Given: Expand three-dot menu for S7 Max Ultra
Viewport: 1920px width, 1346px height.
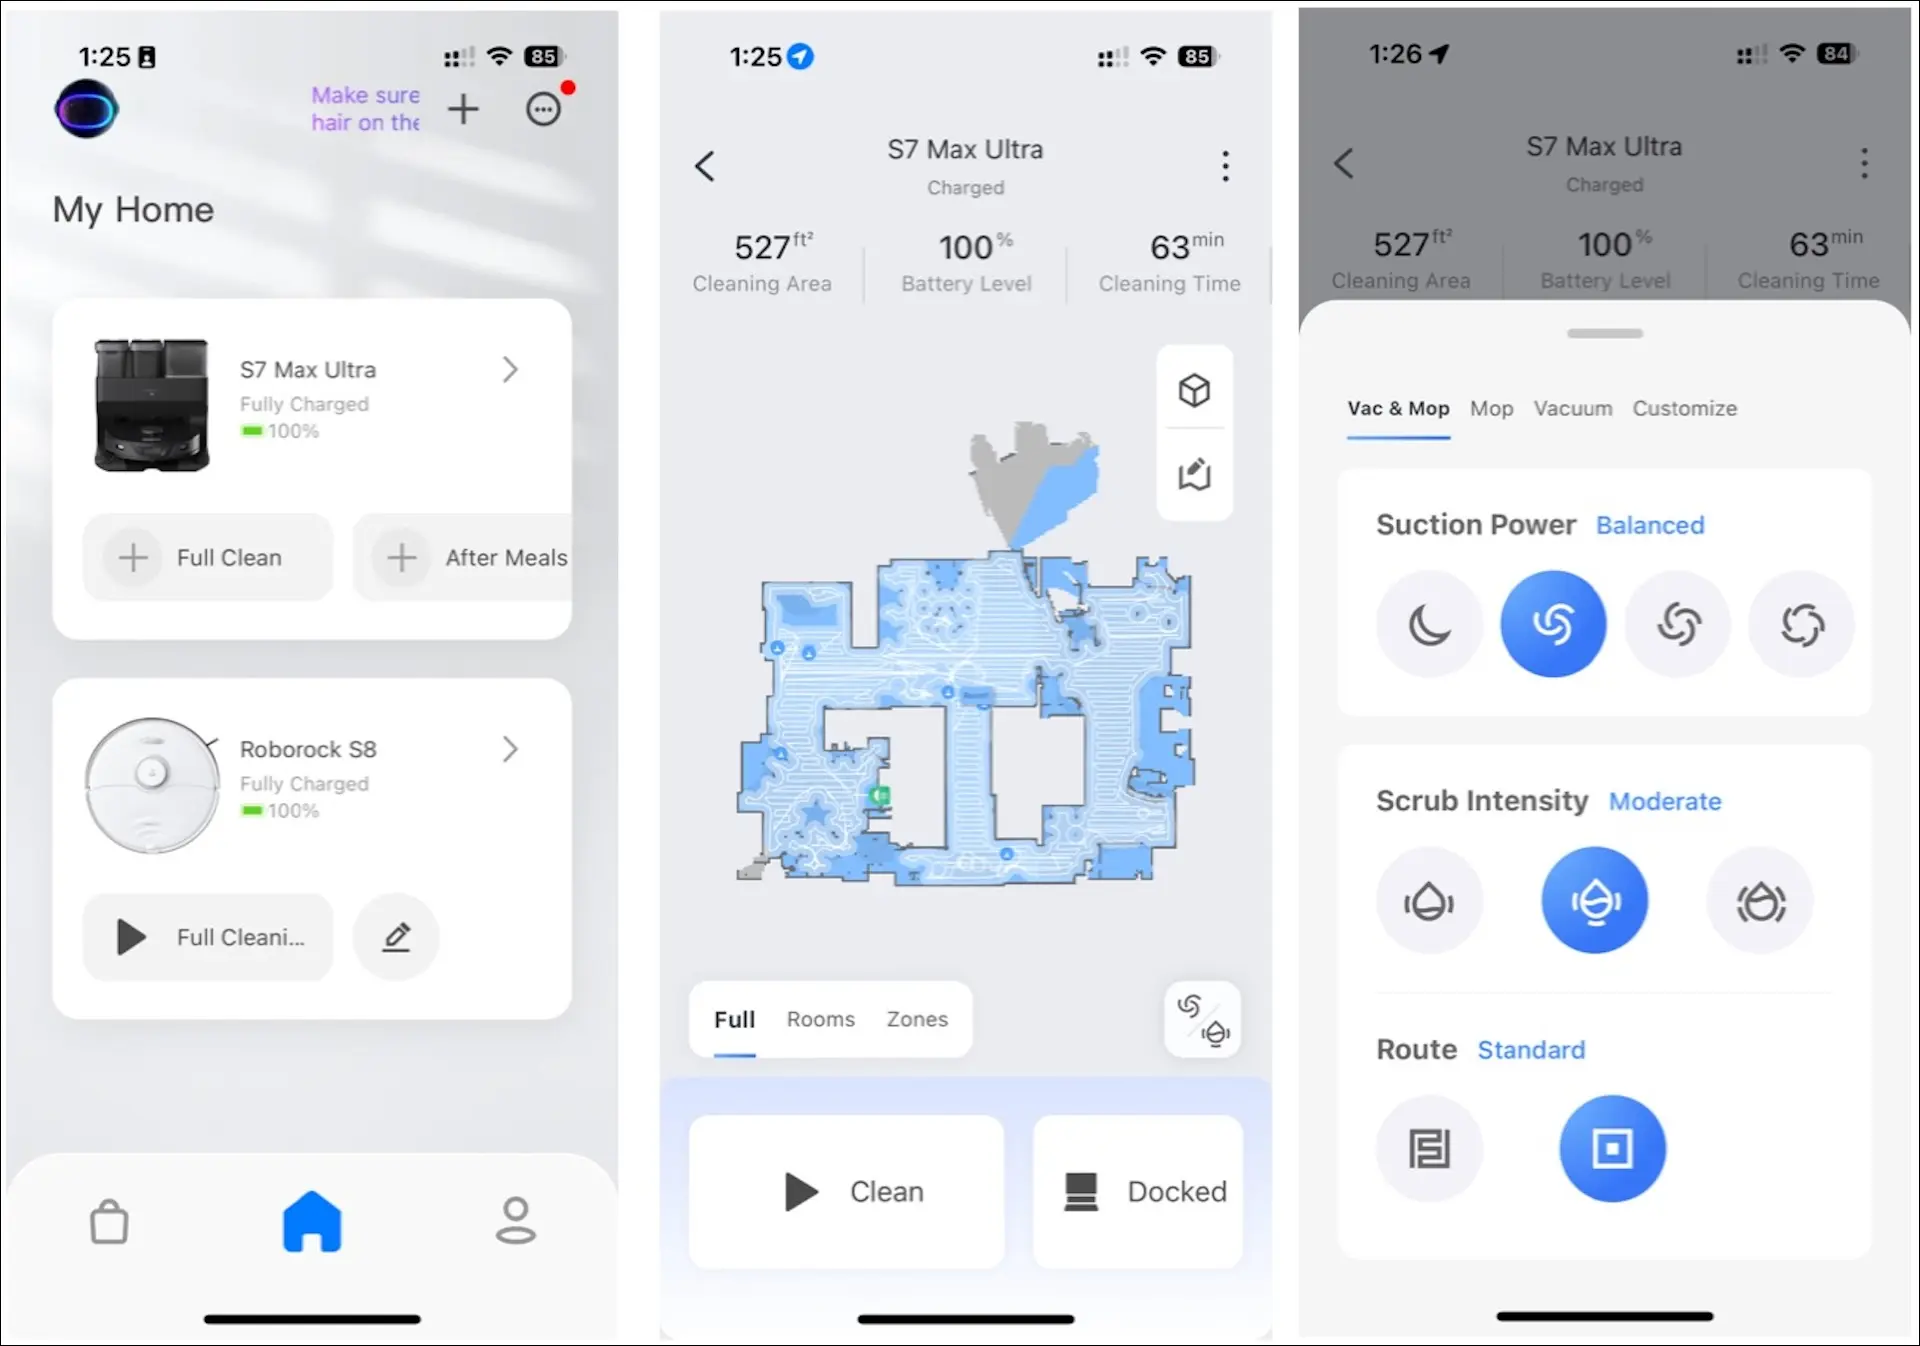Looking at the screenshot, I should [1226, 165].
